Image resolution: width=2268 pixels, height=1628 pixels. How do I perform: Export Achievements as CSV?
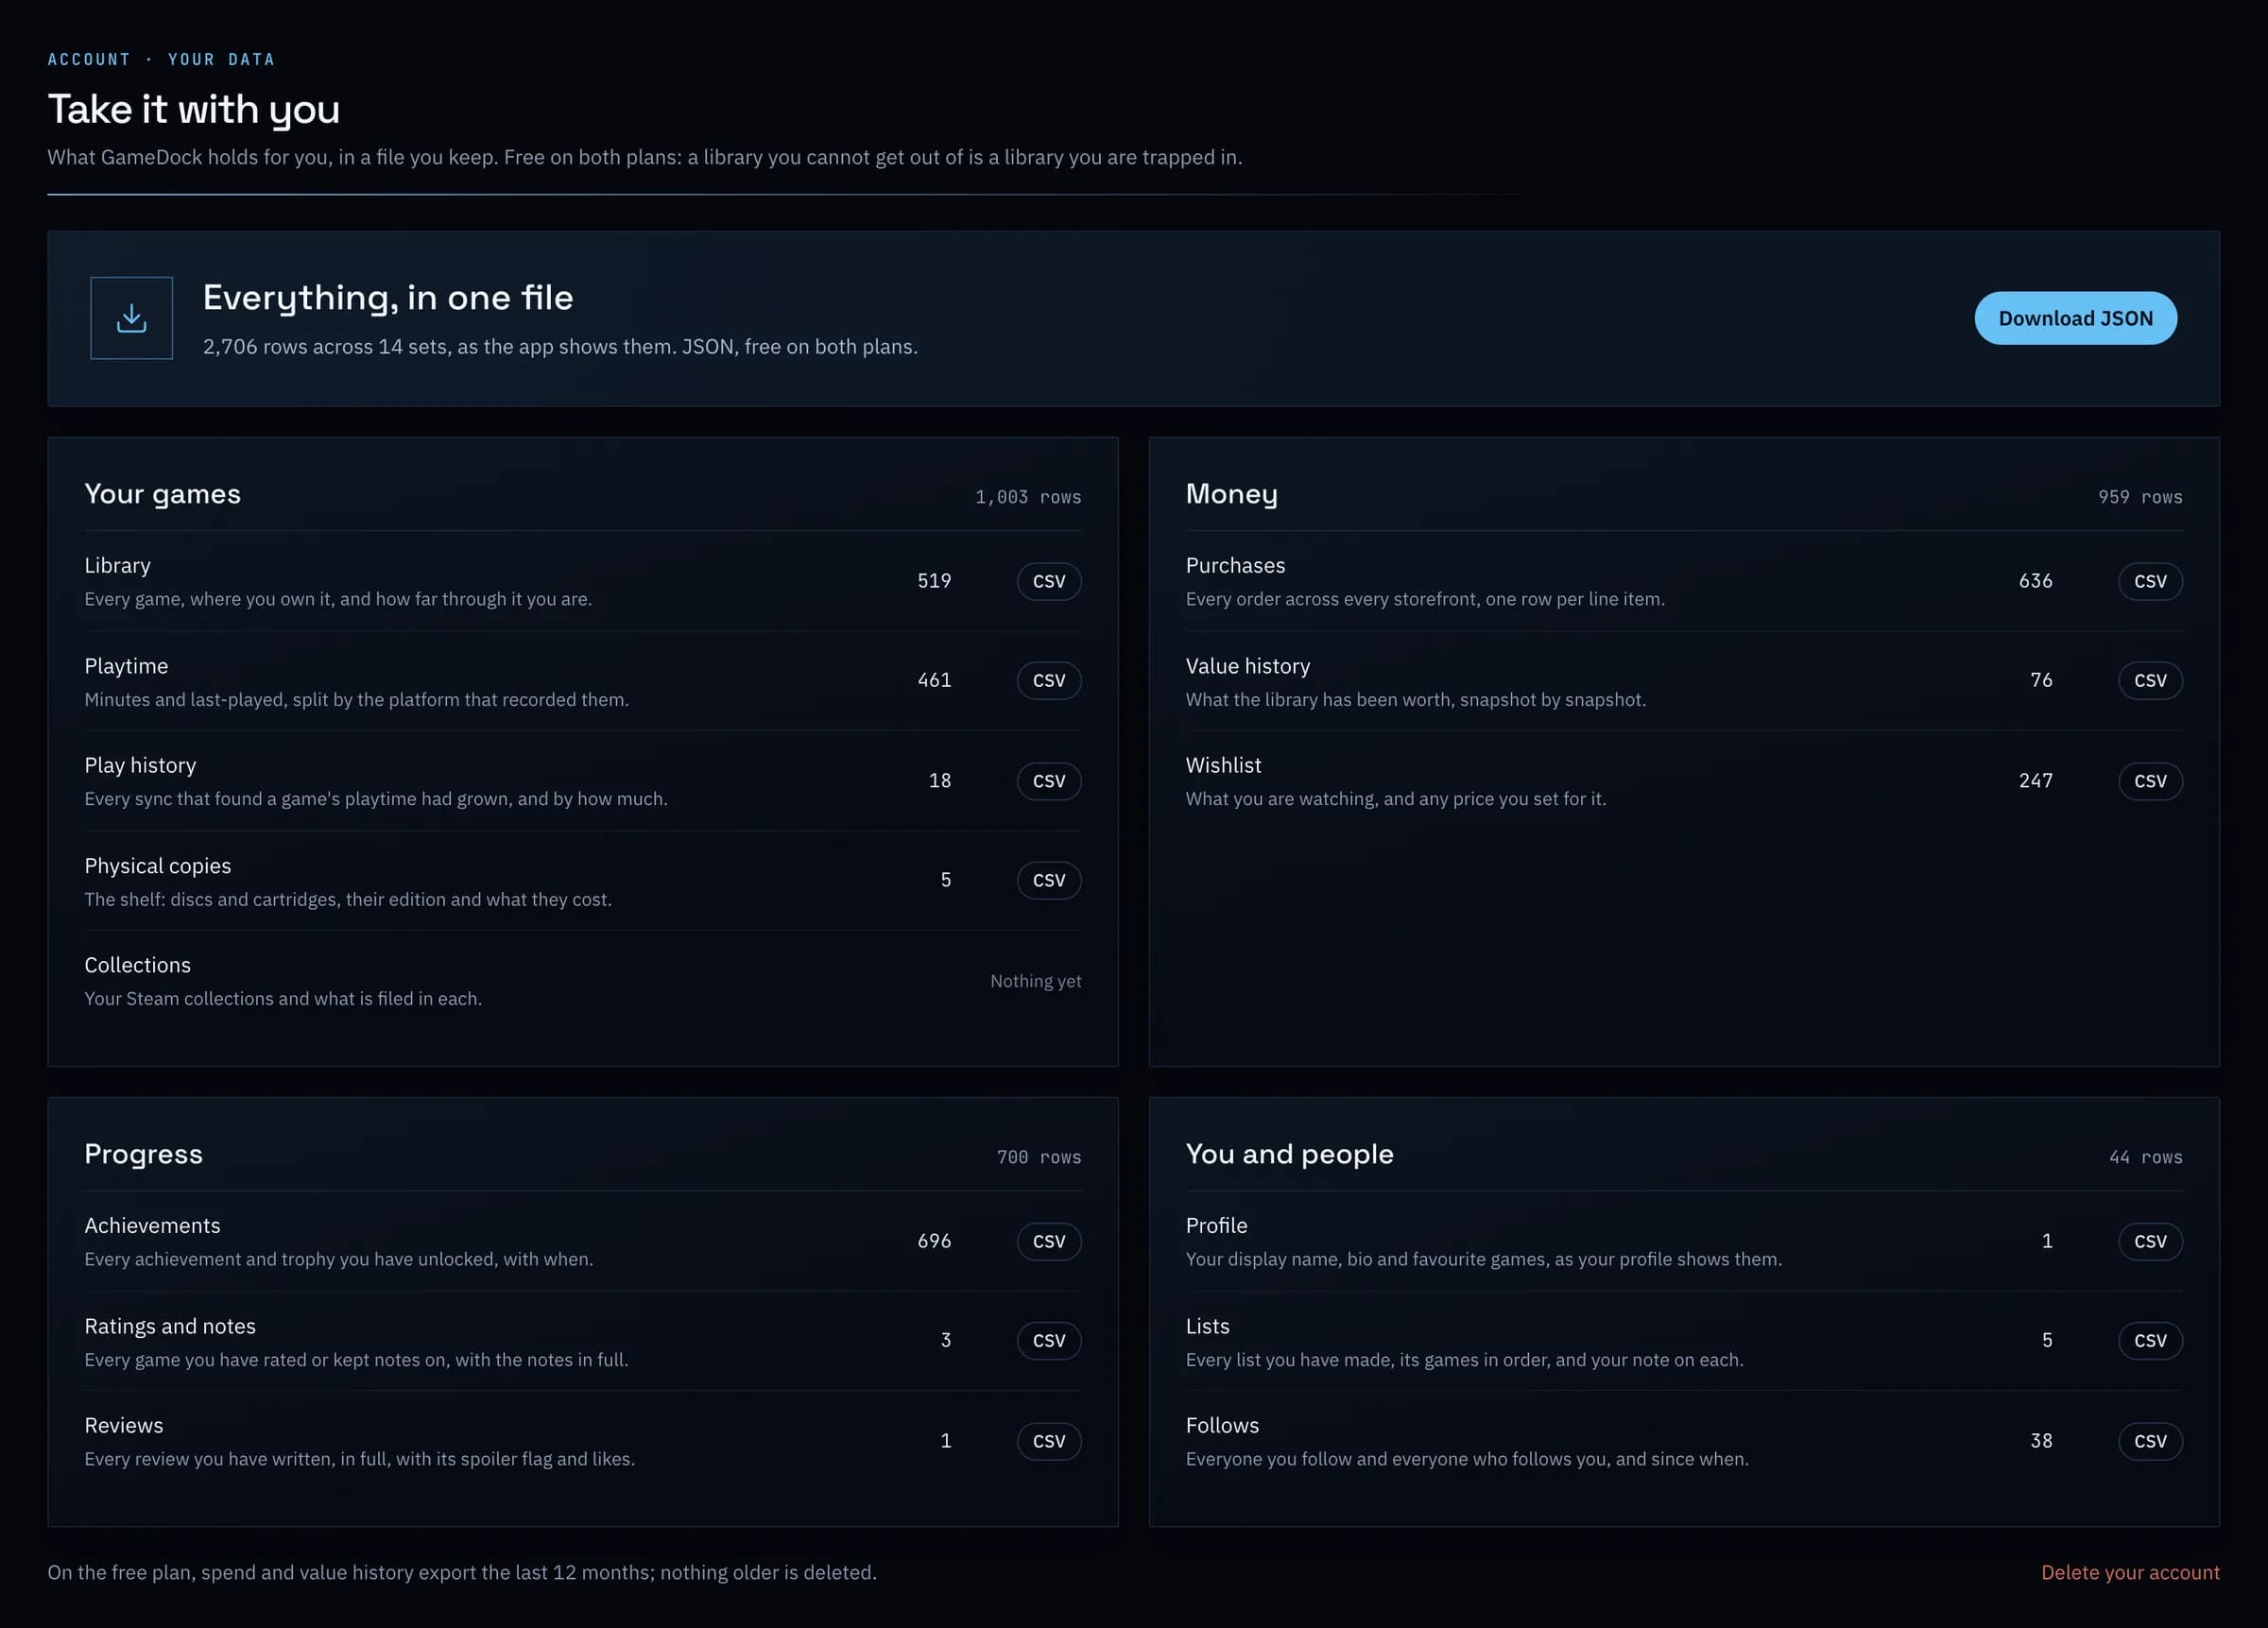[x=1048, y=1241]
